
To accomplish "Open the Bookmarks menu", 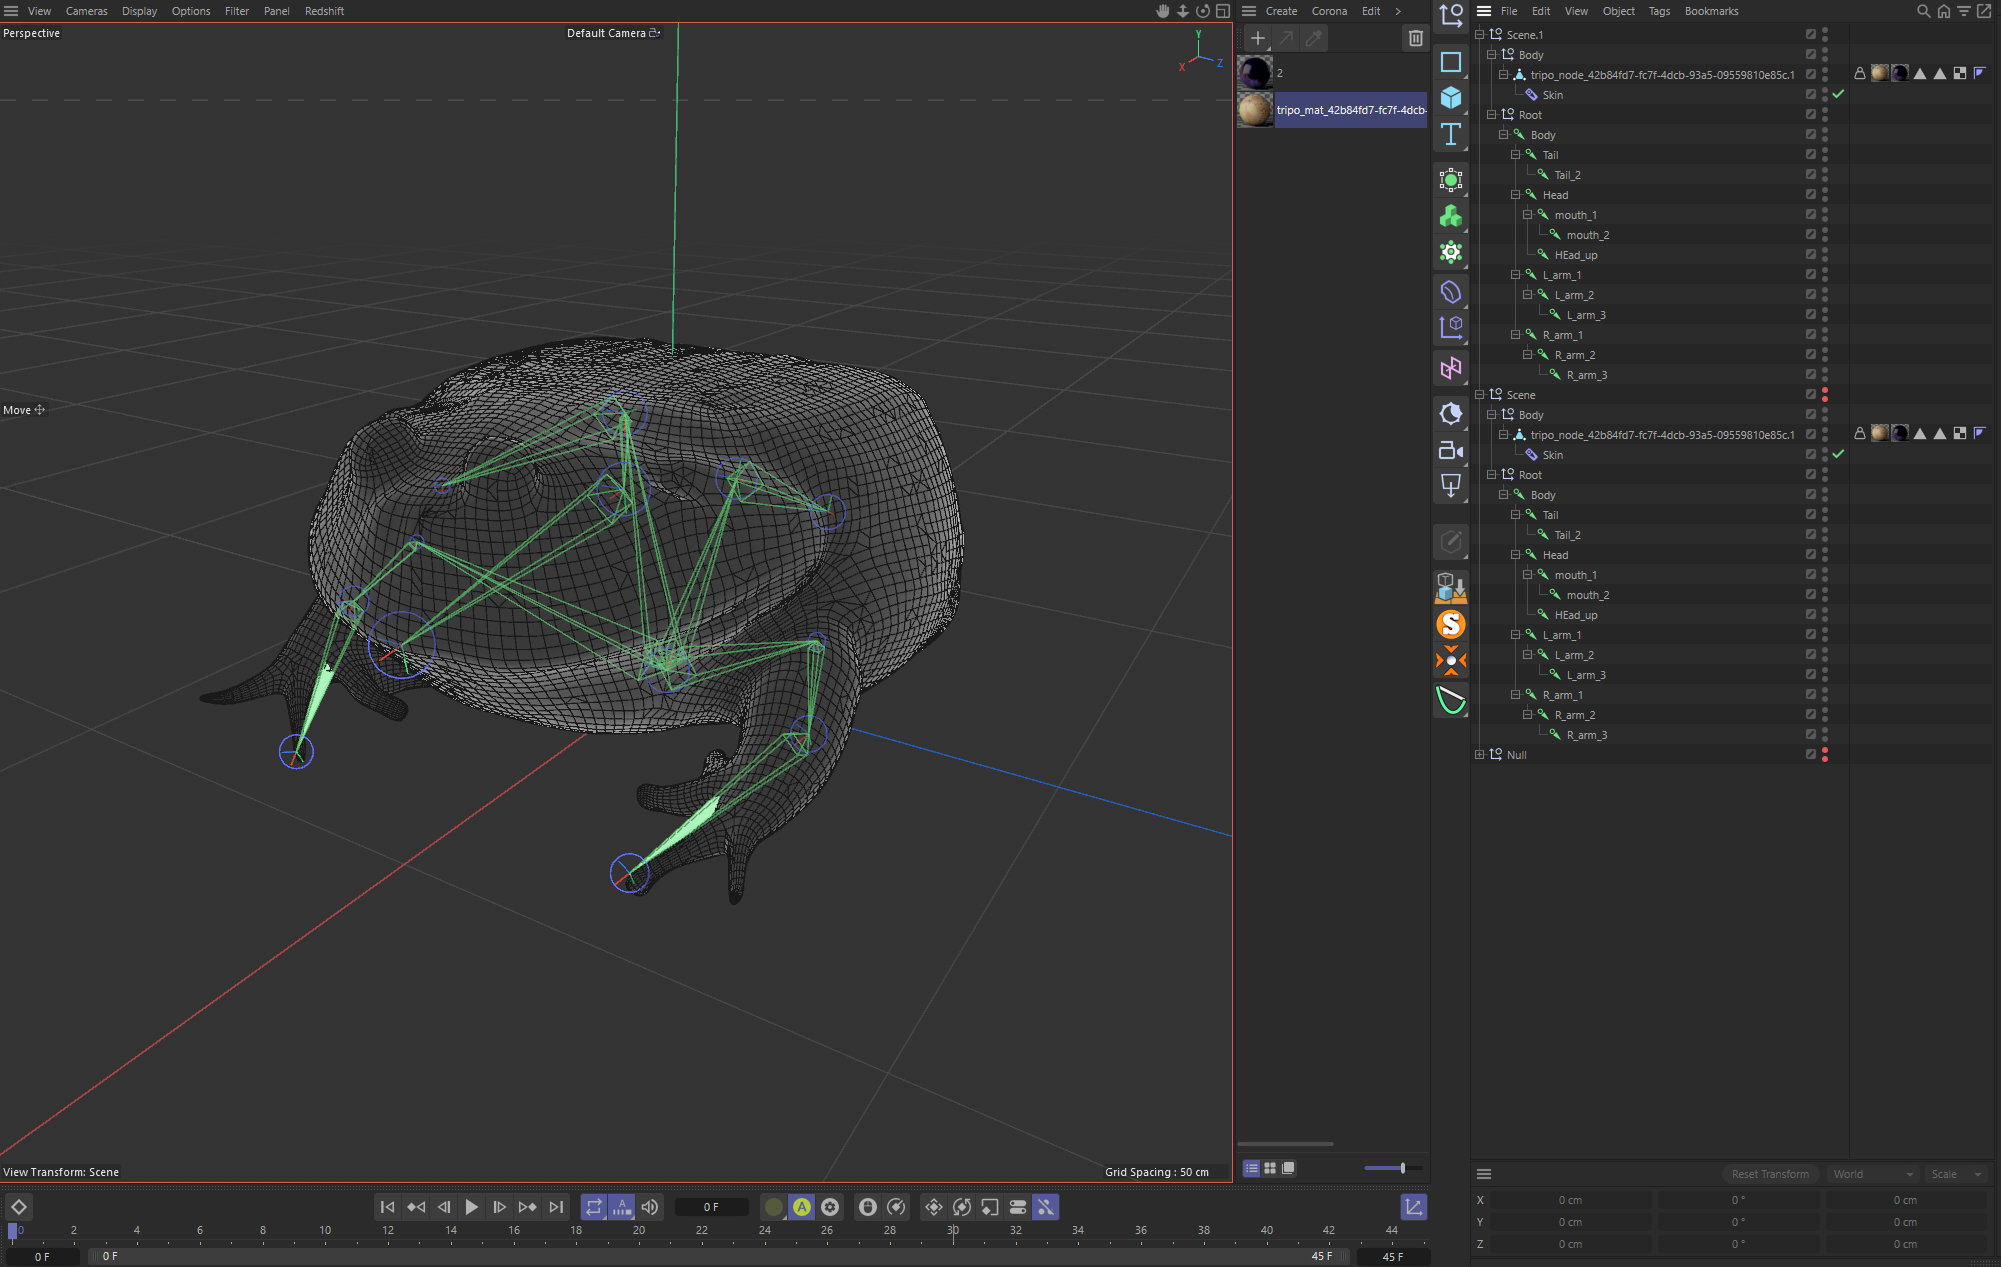I will (x=1711, y=11).
